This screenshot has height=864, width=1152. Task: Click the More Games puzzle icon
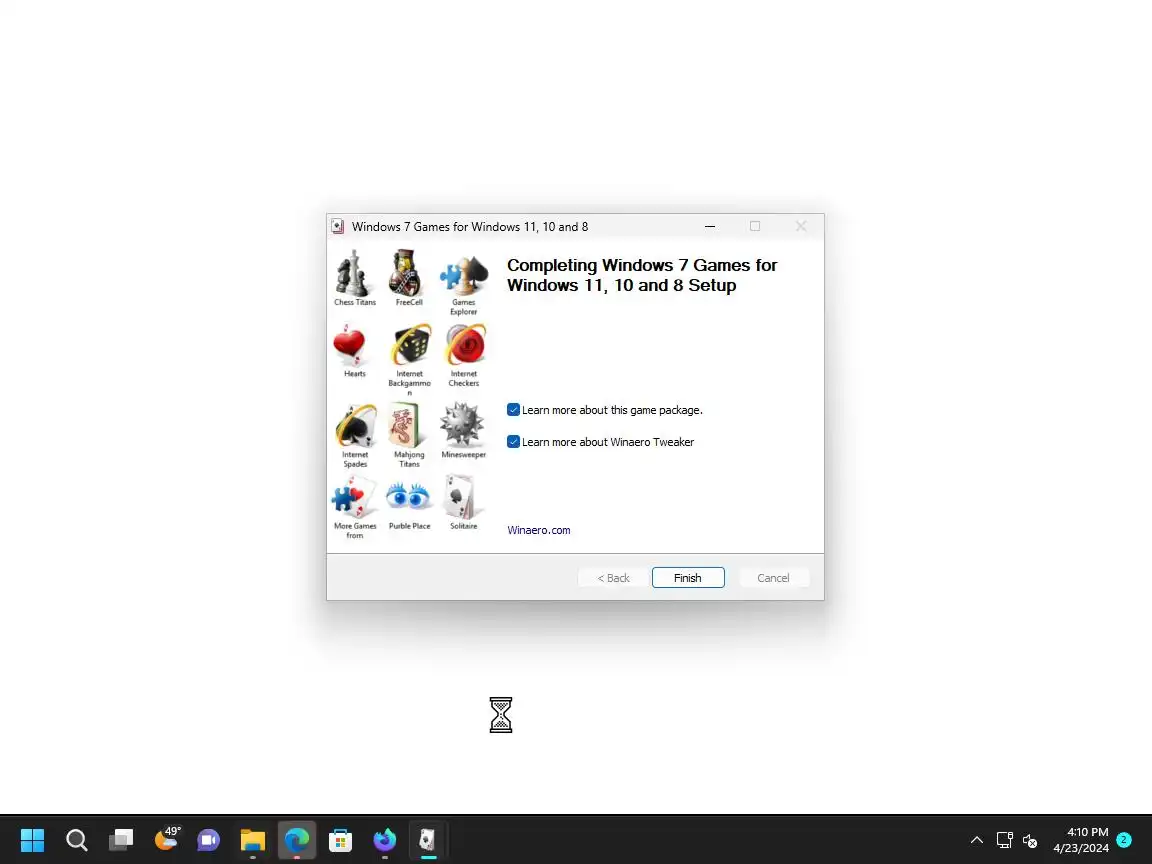coord(354,497)
